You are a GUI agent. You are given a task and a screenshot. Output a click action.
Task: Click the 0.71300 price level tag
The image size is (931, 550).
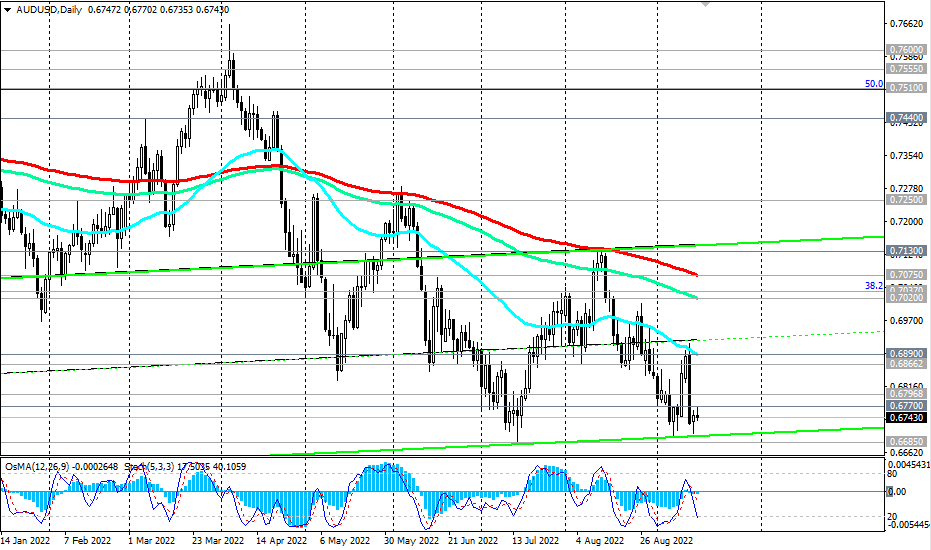[906, 250]
